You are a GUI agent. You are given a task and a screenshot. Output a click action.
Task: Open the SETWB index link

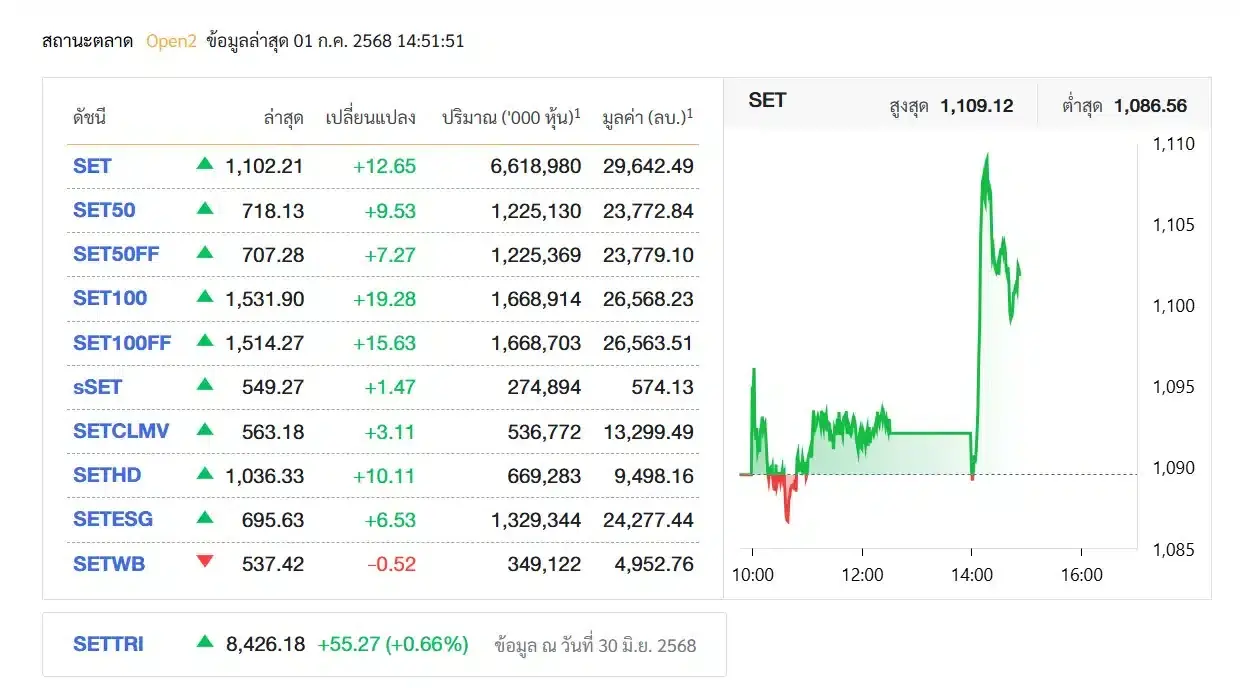point(109,564)
